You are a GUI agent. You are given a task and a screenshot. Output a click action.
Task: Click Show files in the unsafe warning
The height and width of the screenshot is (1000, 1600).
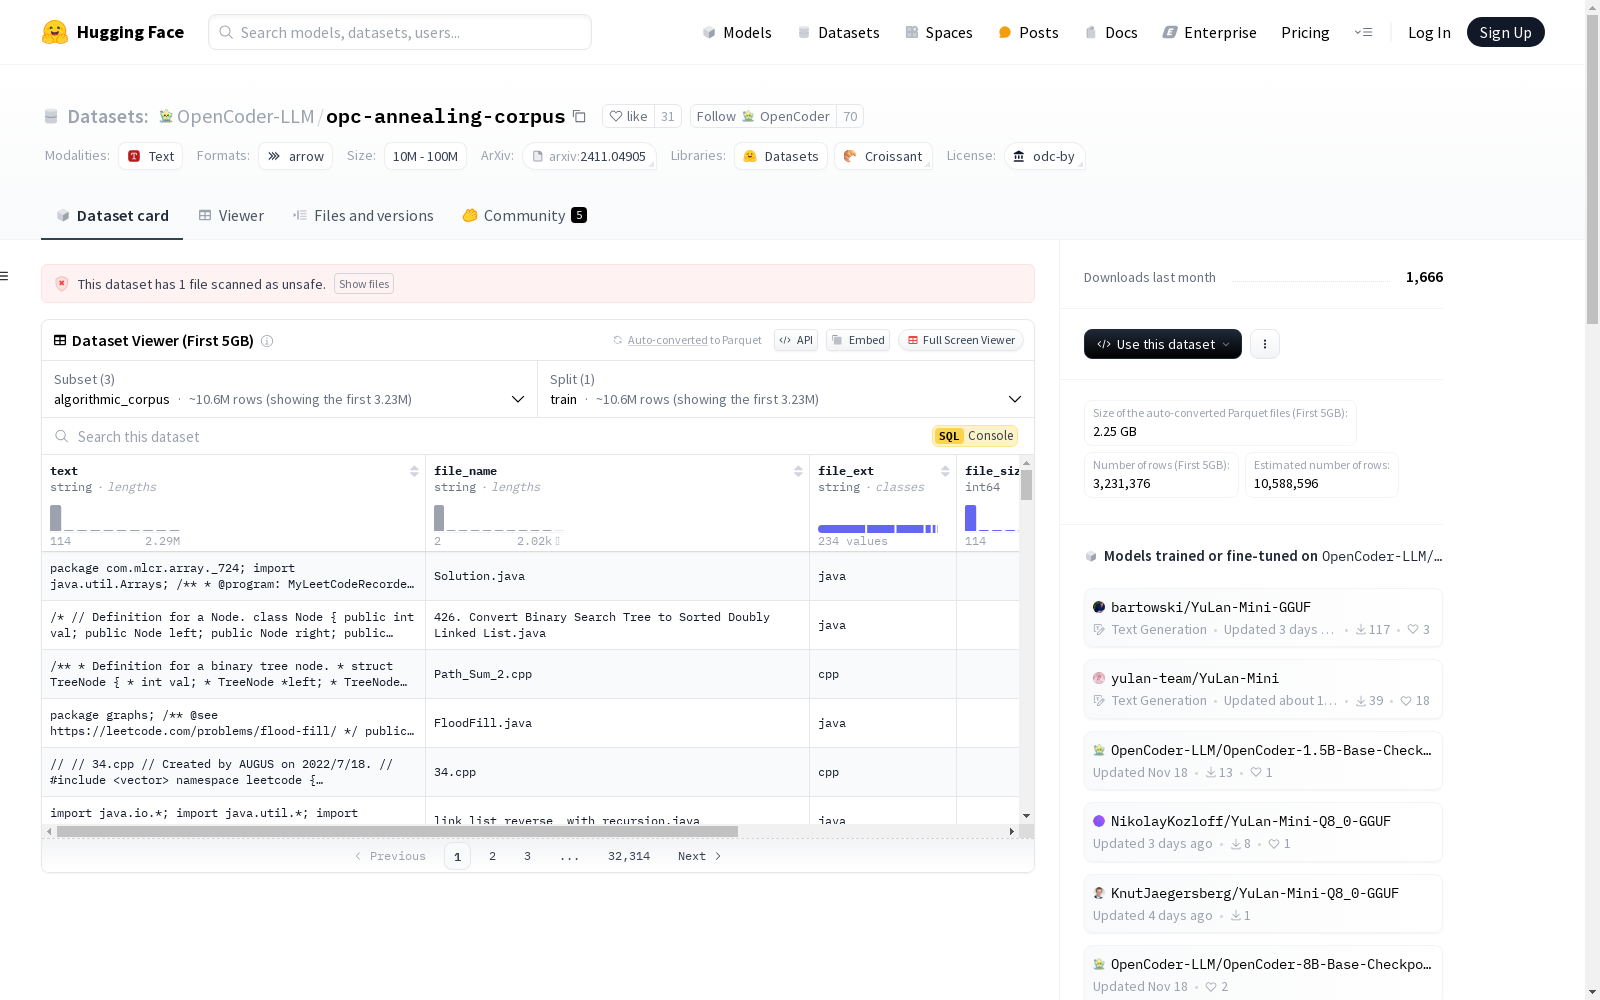364,284
